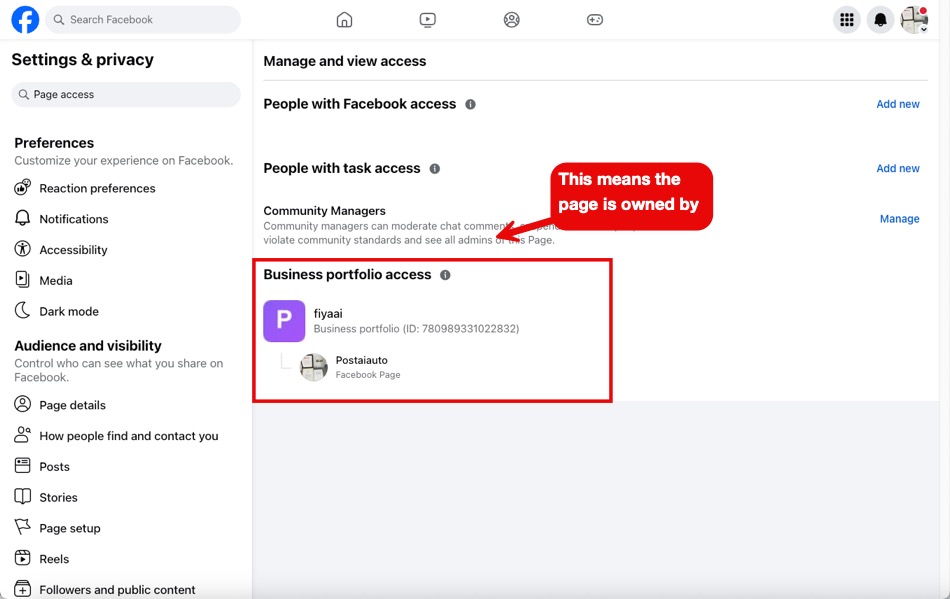
Task: Open the Video tab icon
Action: (x=428, y=20)
